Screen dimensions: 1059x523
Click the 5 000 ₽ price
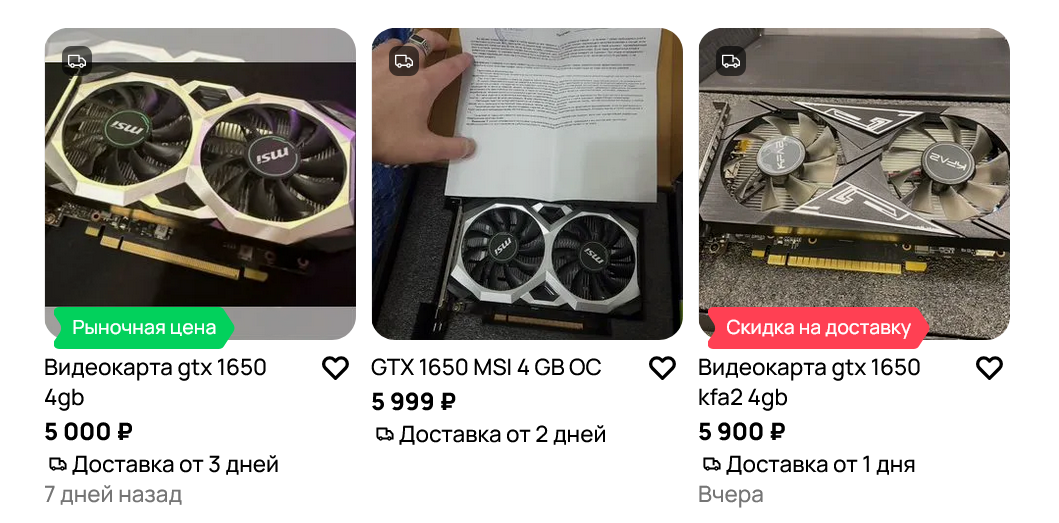tap(88, 431)
